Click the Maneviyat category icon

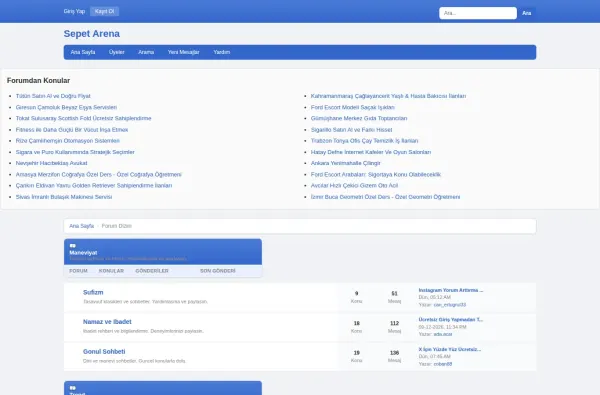[73, 246]
